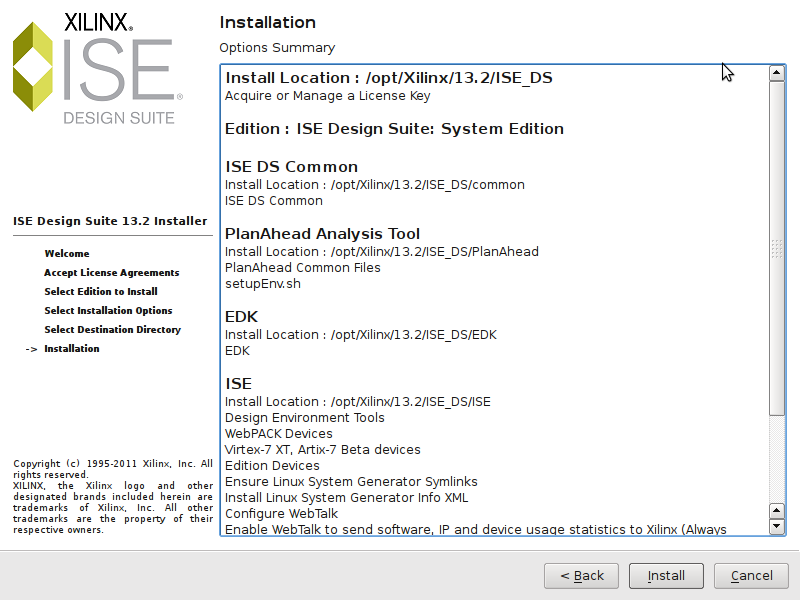The width and height of the screenshot is (800, 600).
Task: Click the Install button
Action: 666,576
